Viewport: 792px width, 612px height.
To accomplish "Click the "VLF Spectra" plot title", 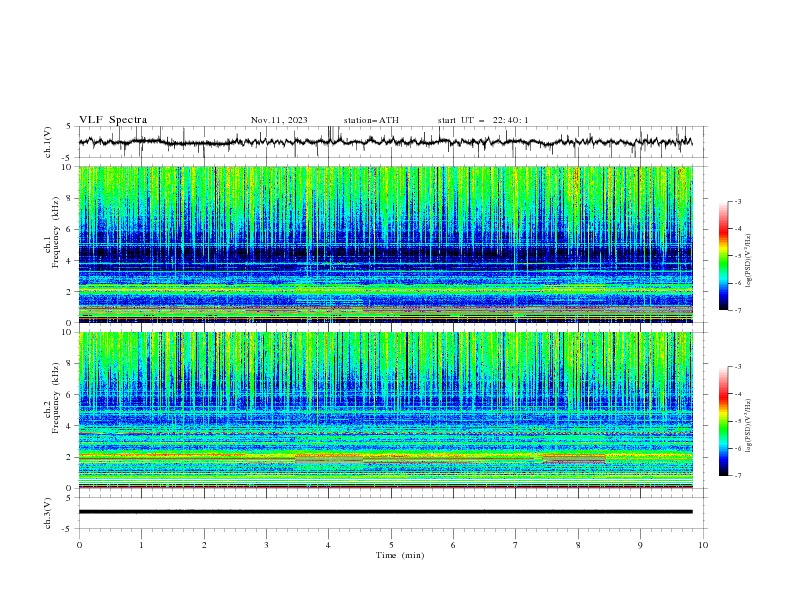I will [113, 120].
